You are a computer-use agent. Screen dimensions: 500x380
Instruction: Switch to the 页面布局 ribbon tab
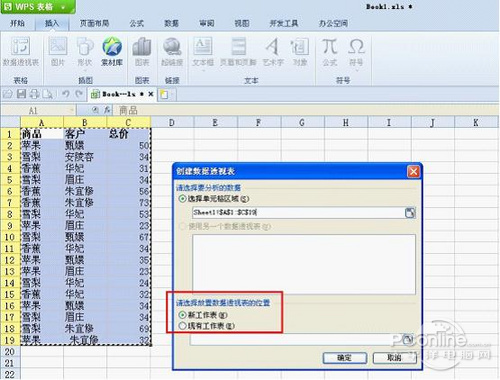[94, 23]
